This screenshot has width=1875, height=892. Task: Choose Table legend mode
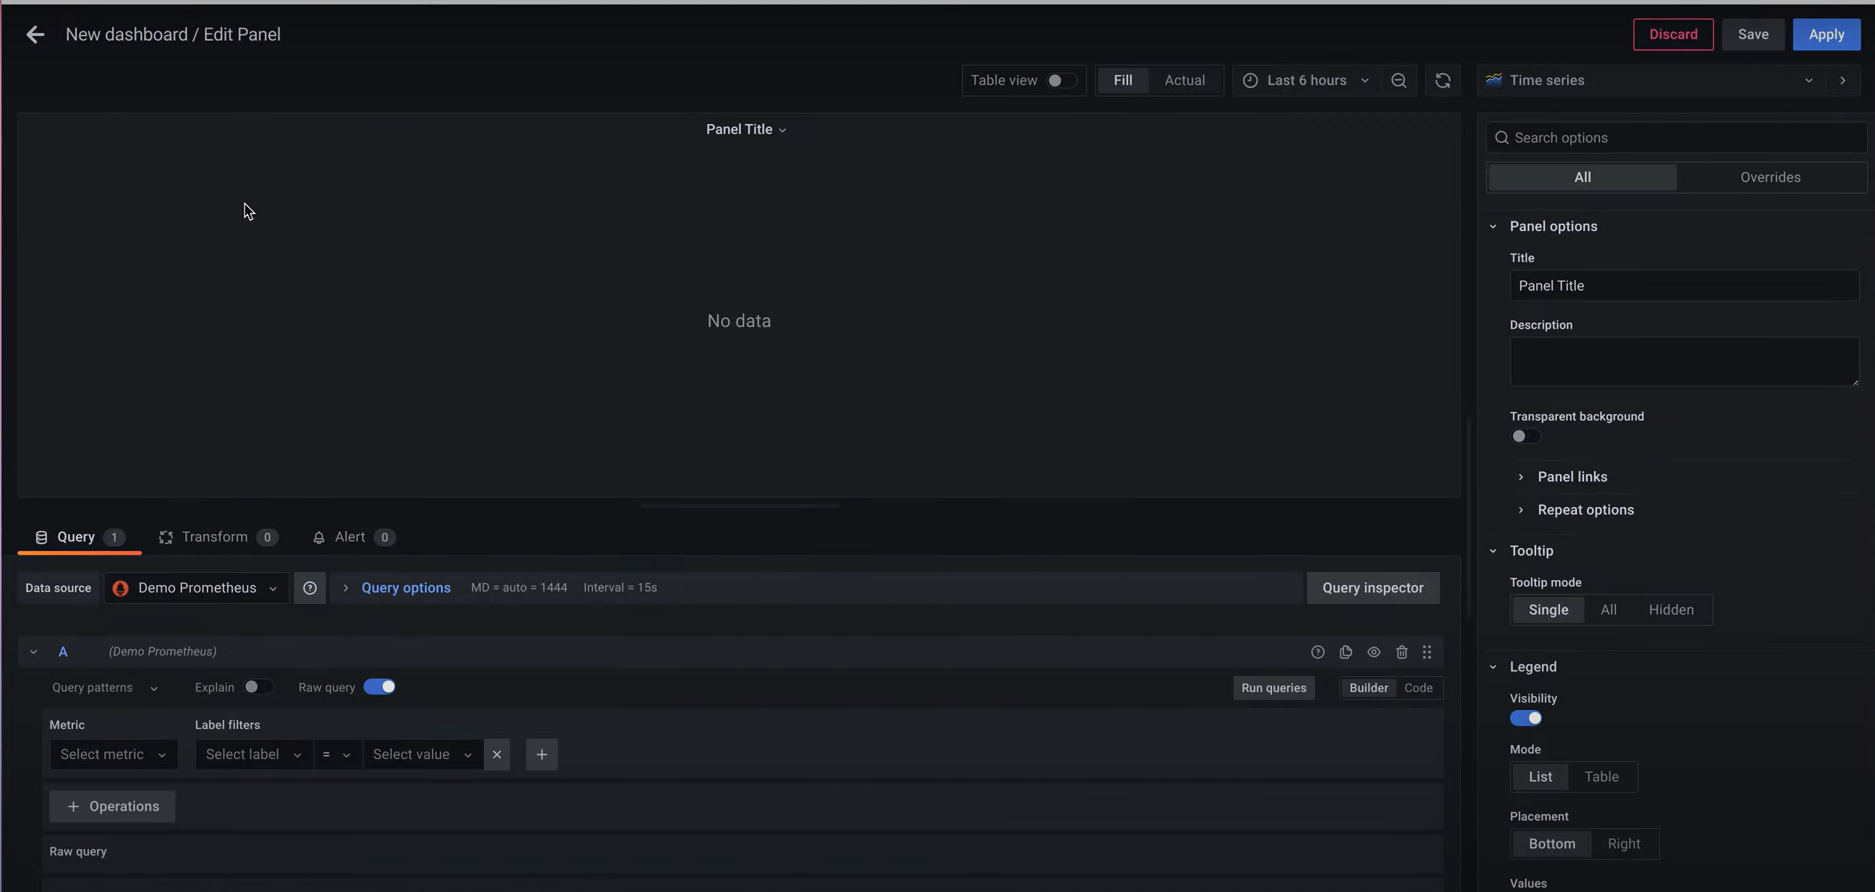(x=1601, y=777)
